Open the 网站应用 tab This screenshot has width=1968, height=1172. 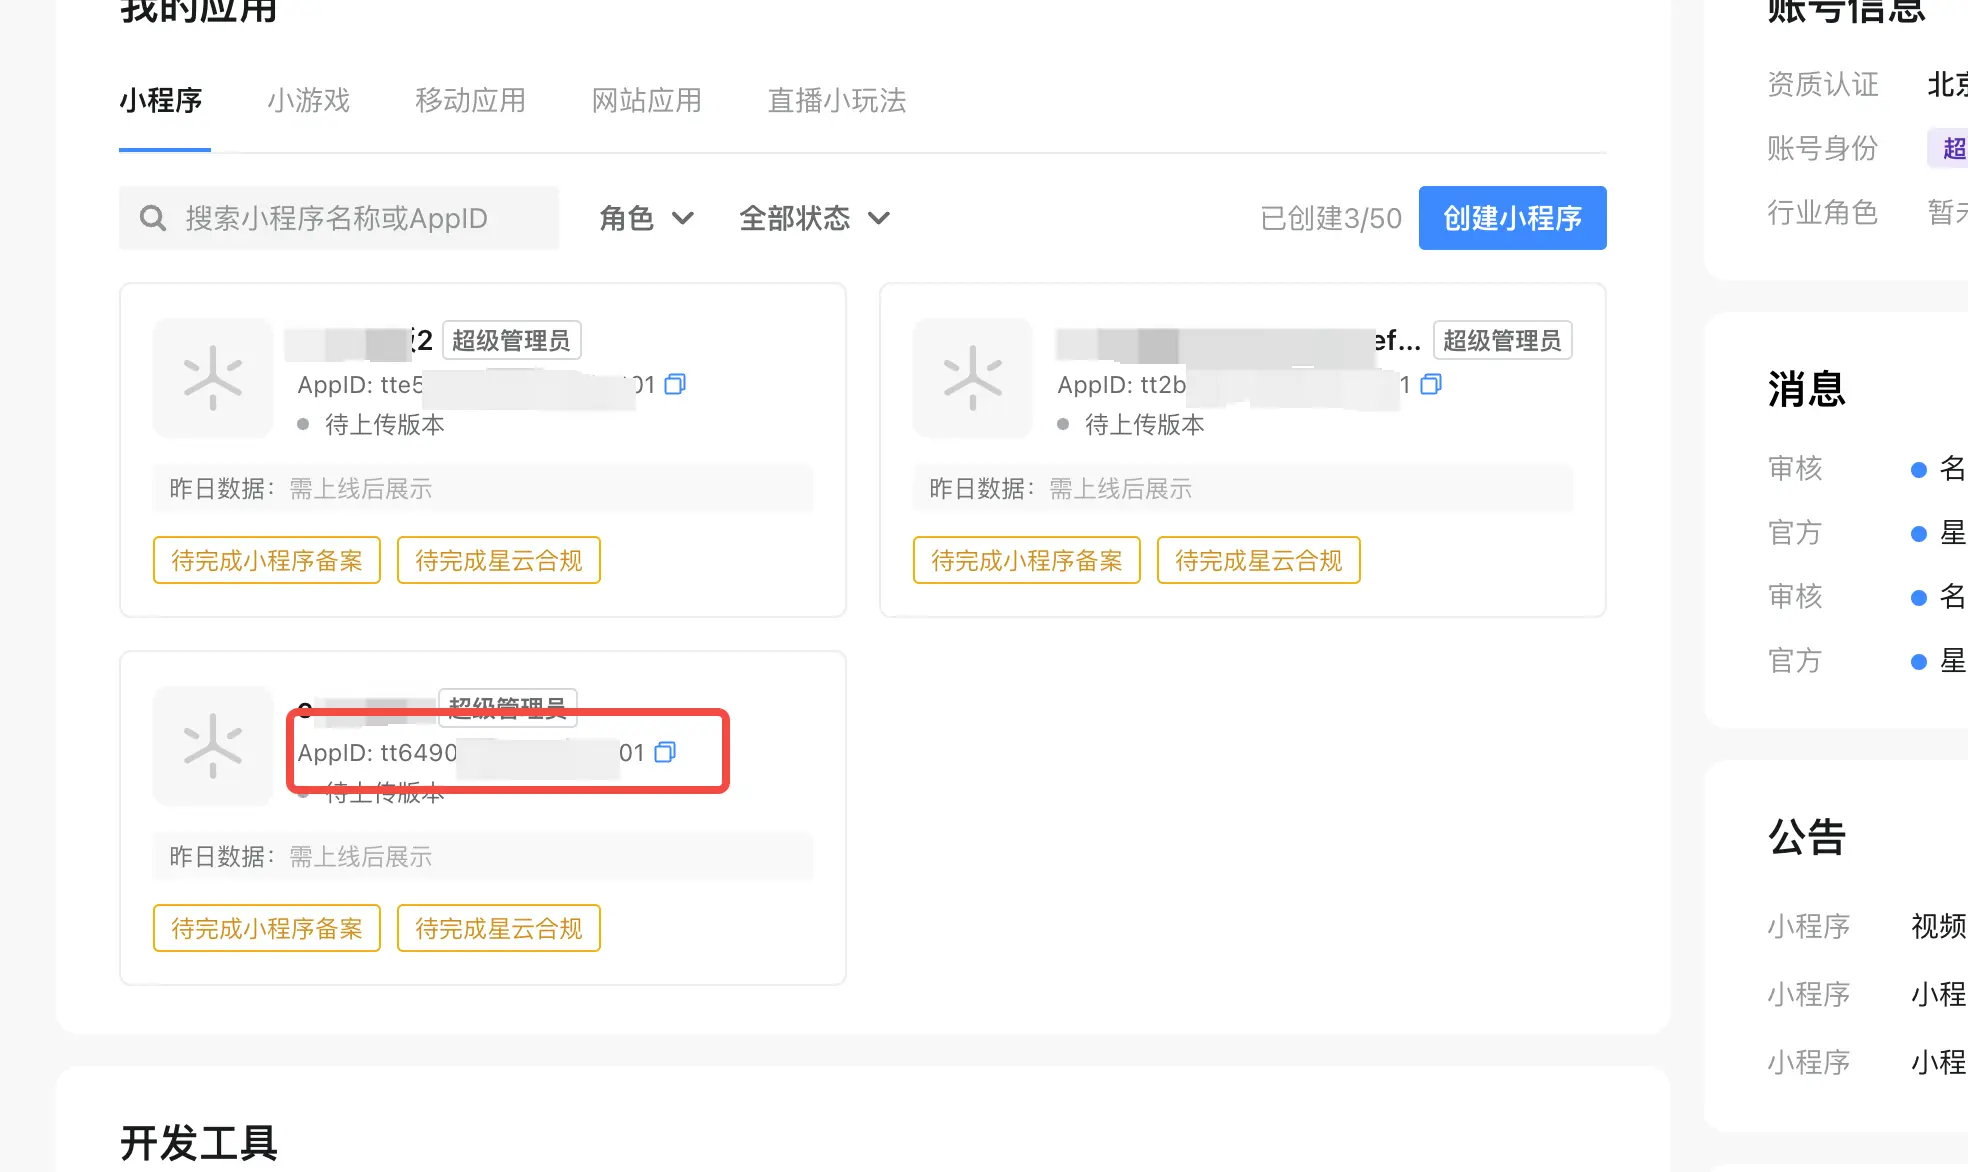coord(647,101)
